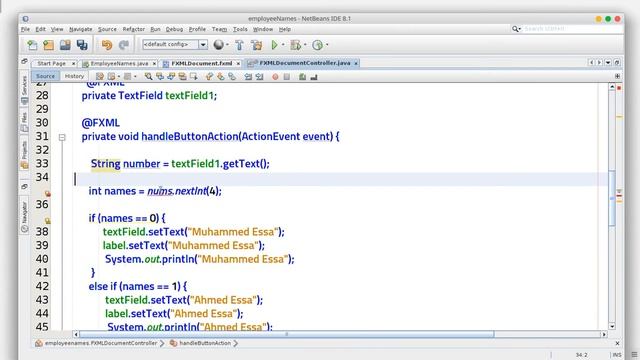
Task: Click the error glyph beside line 35
Action: [x=48, y=193]
